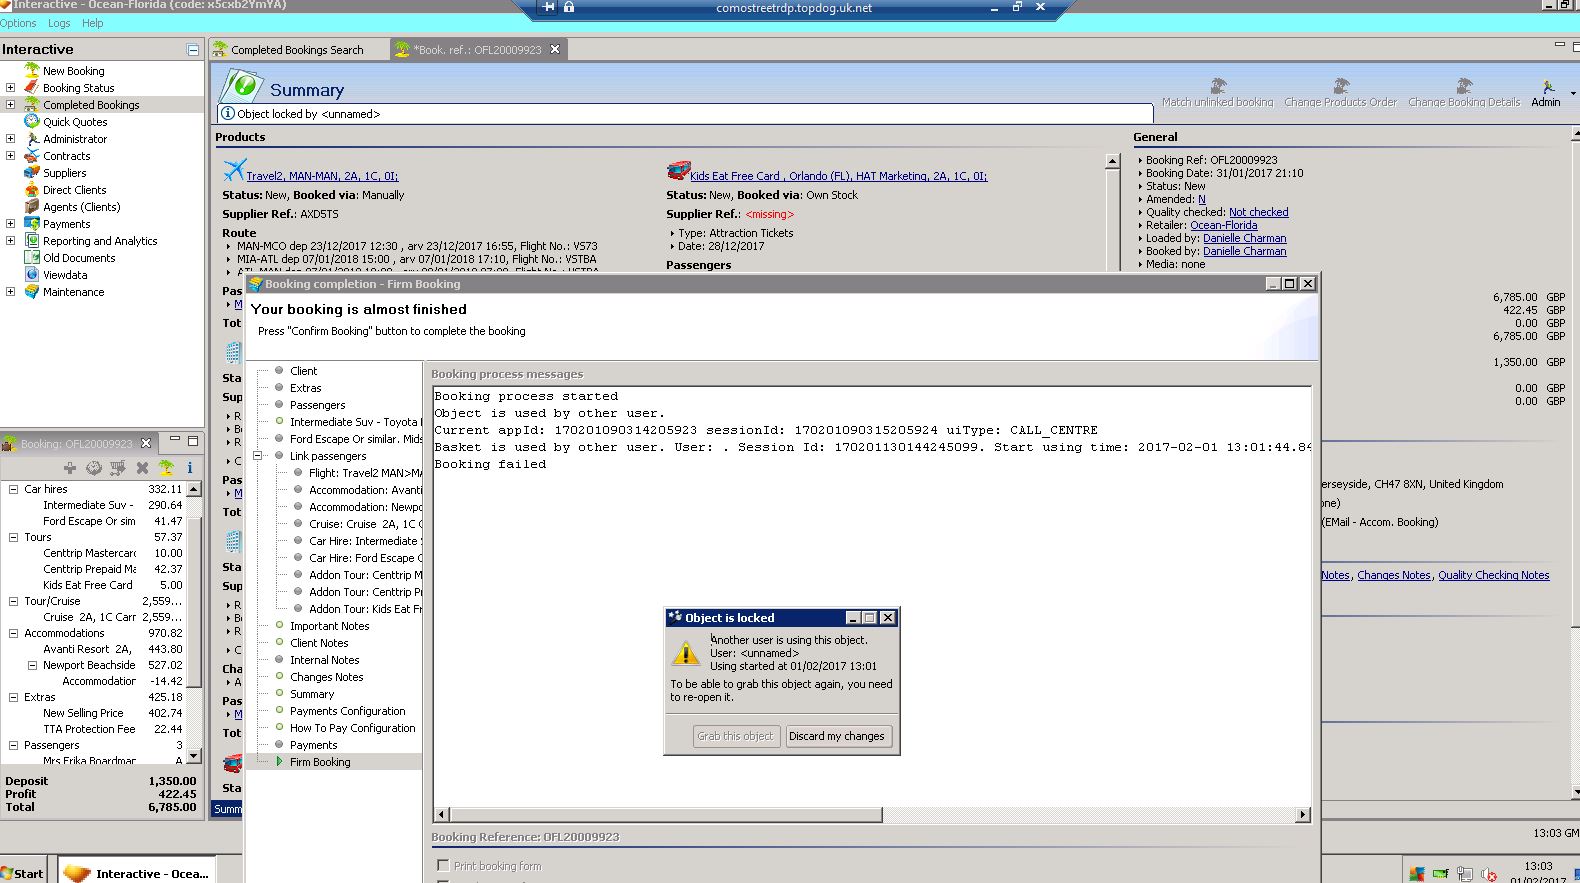Click the plus add icon in booking panel

[70, 467]
